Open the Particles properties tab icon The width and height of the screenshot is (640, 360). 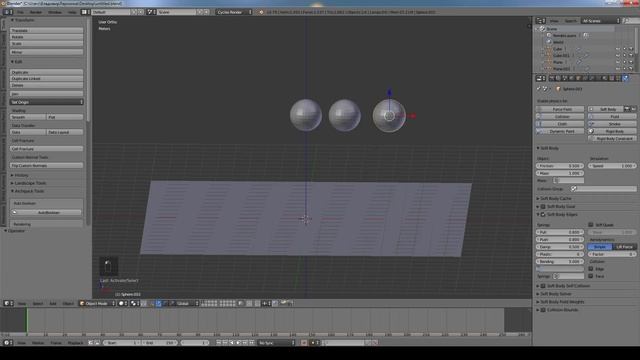pos(618,78)
